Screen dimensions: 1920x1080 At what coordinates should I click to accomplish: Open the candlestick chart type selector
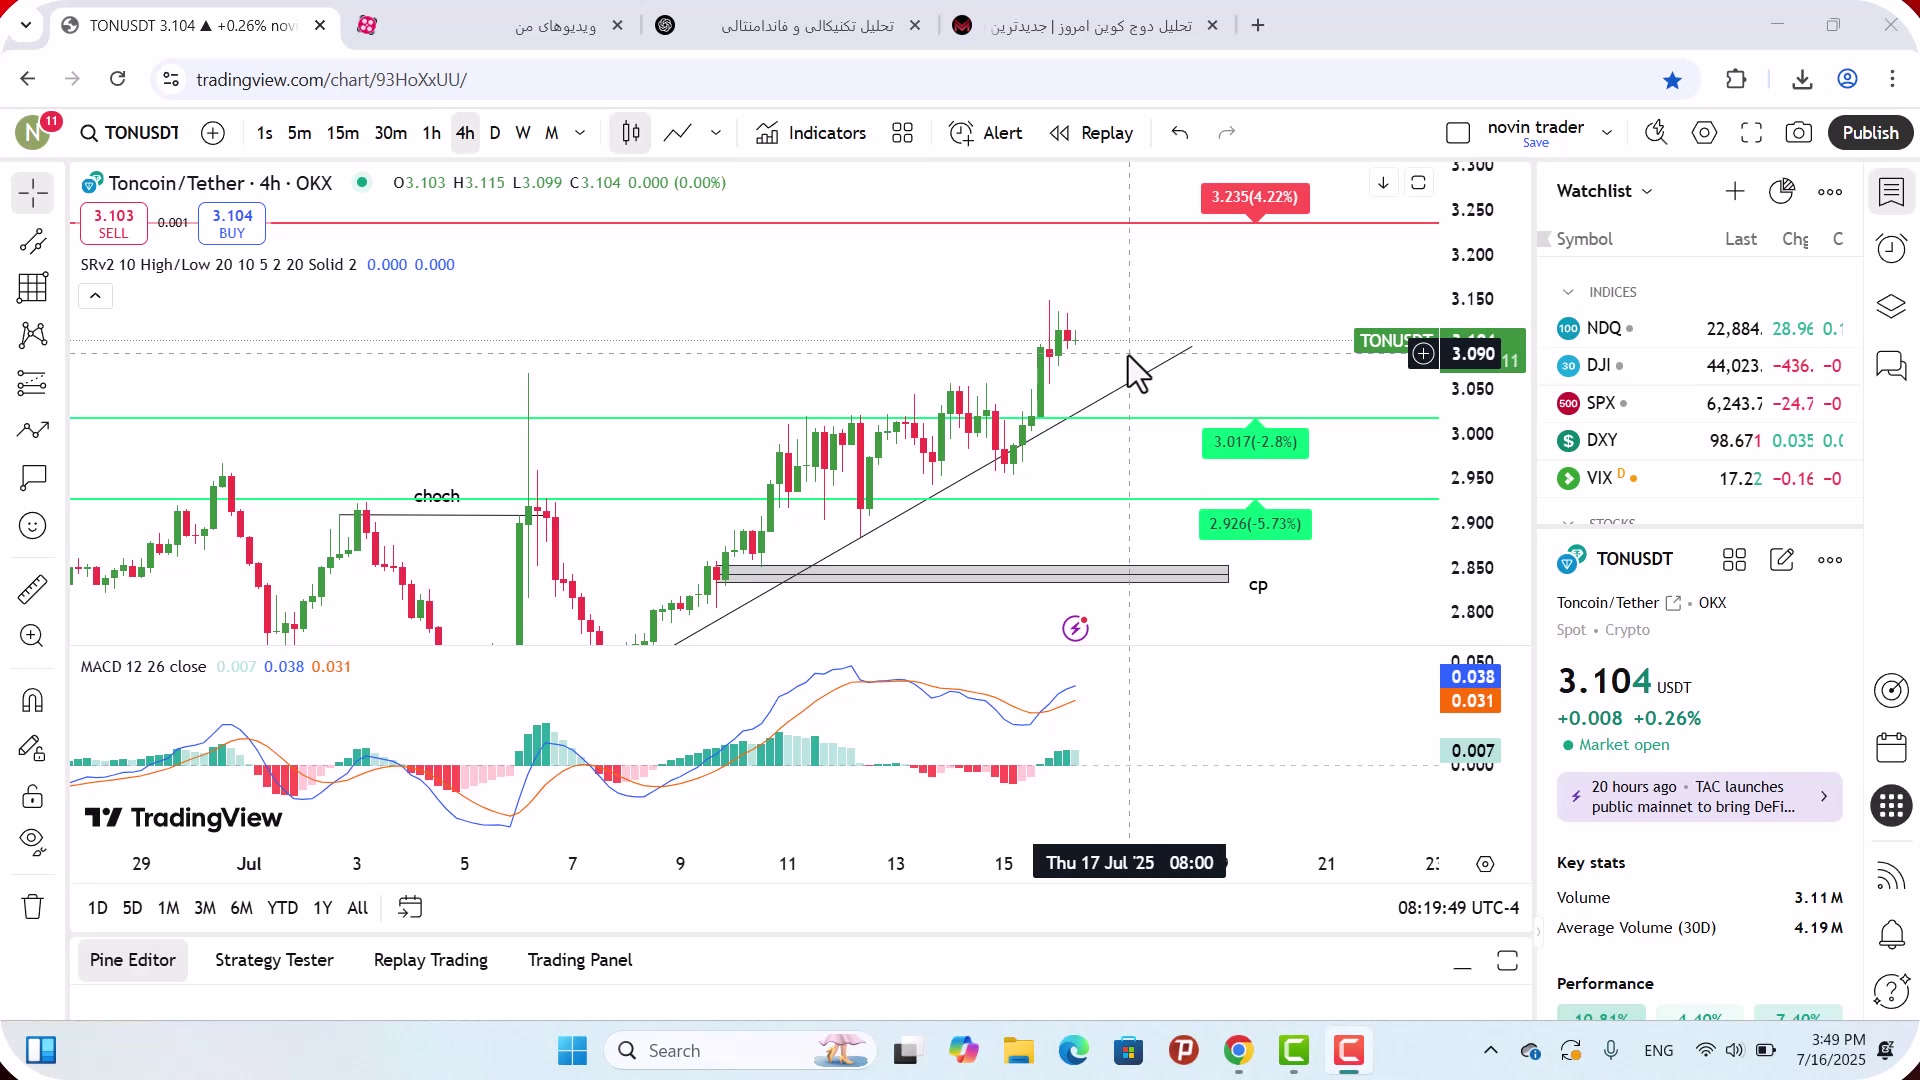point(631,133)
